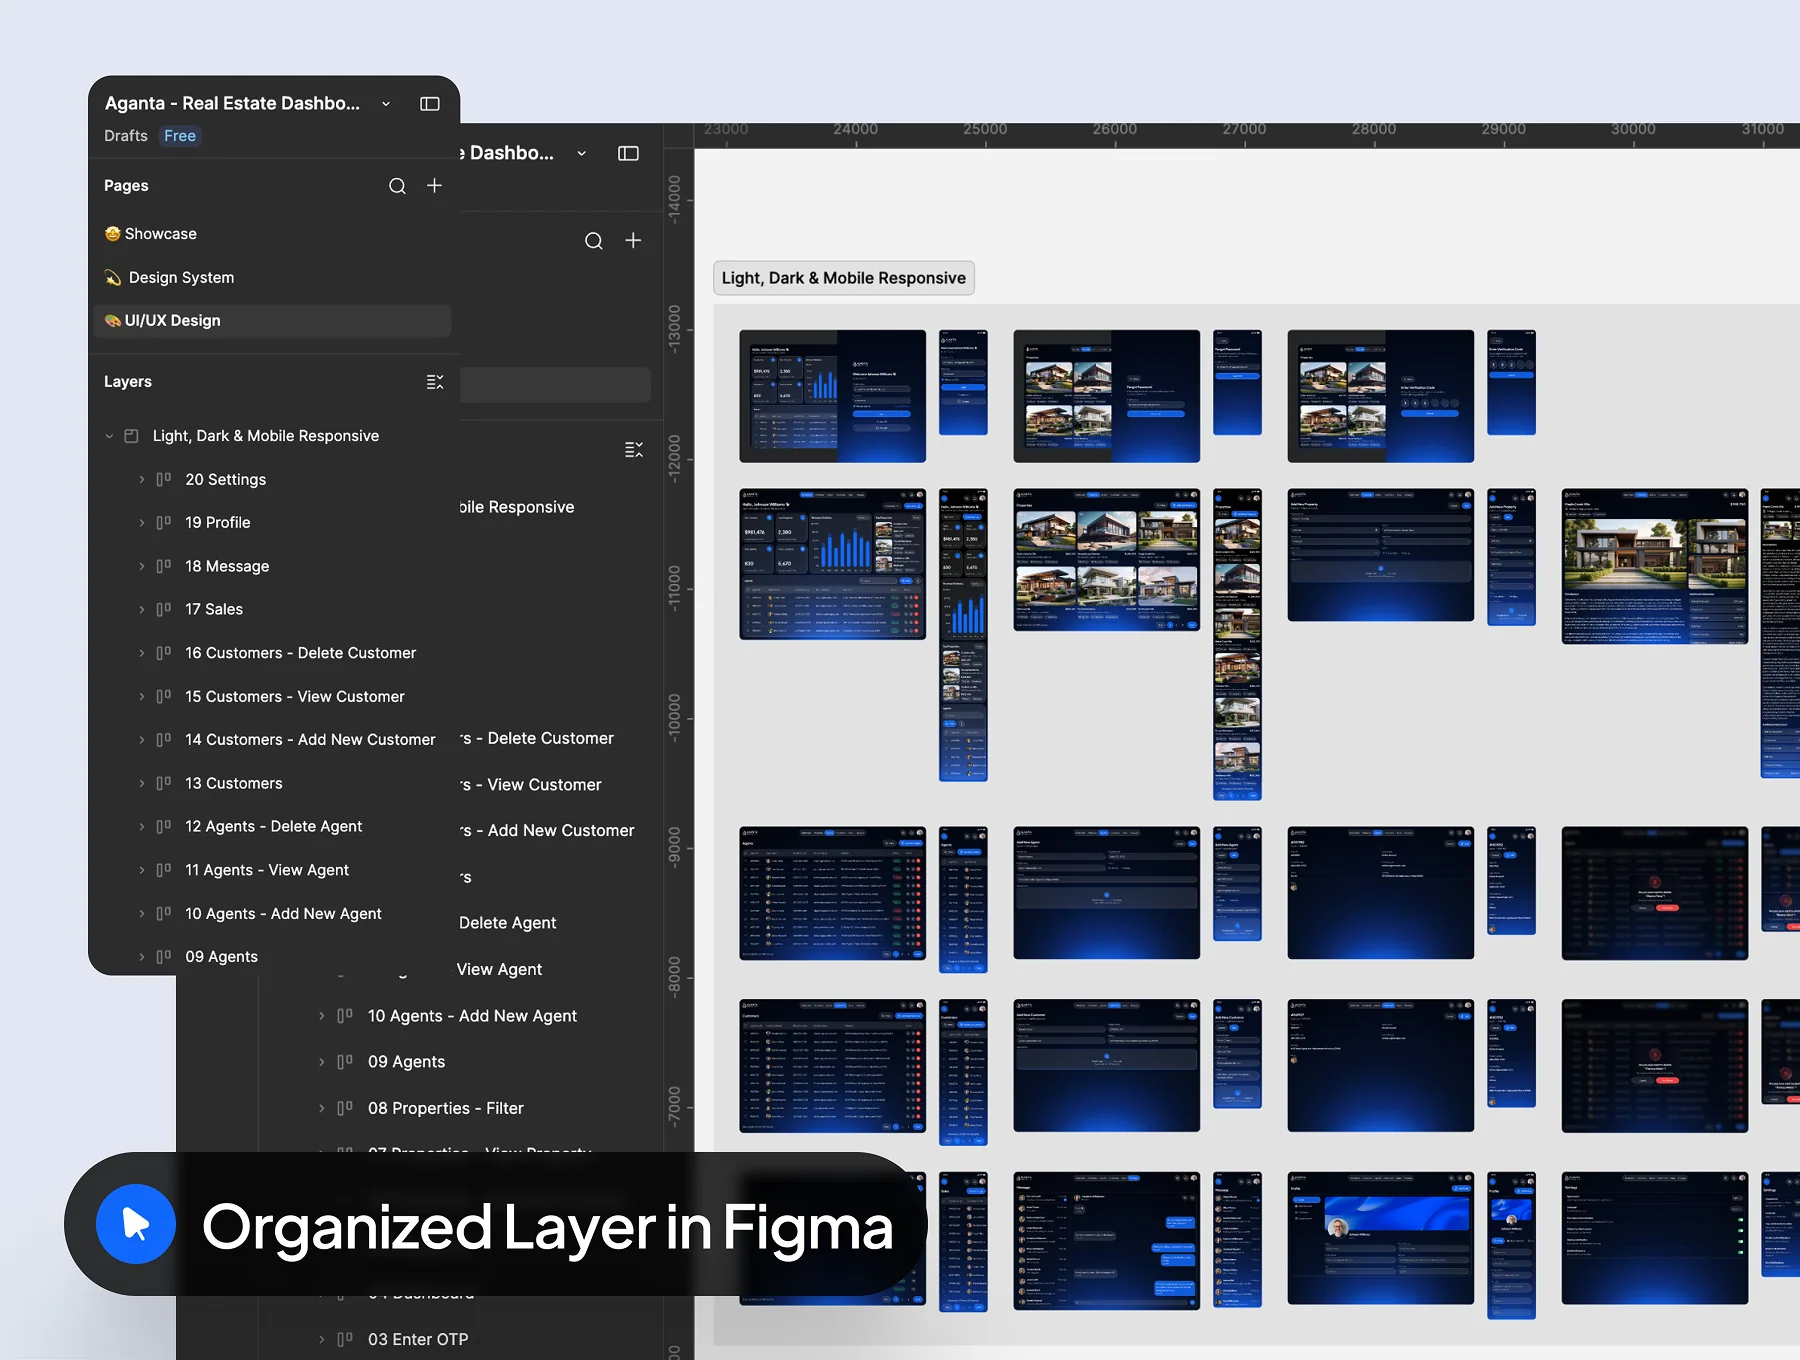Select 03 Enter OTP in back panel

(418, 1340)
